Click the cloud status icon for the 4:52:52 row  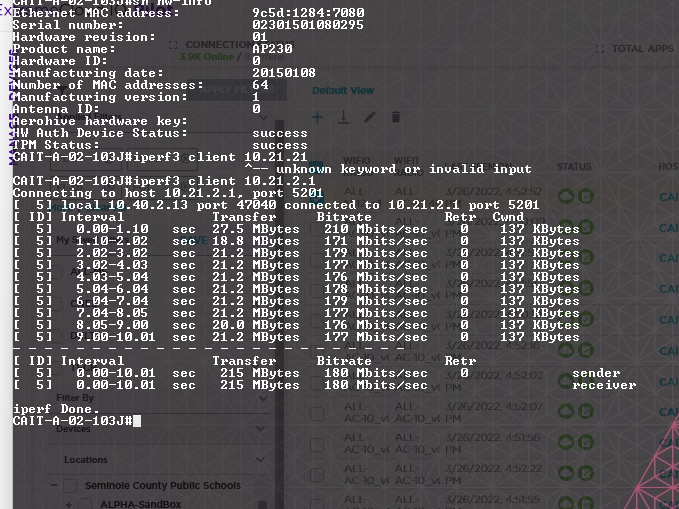(566, 196)
